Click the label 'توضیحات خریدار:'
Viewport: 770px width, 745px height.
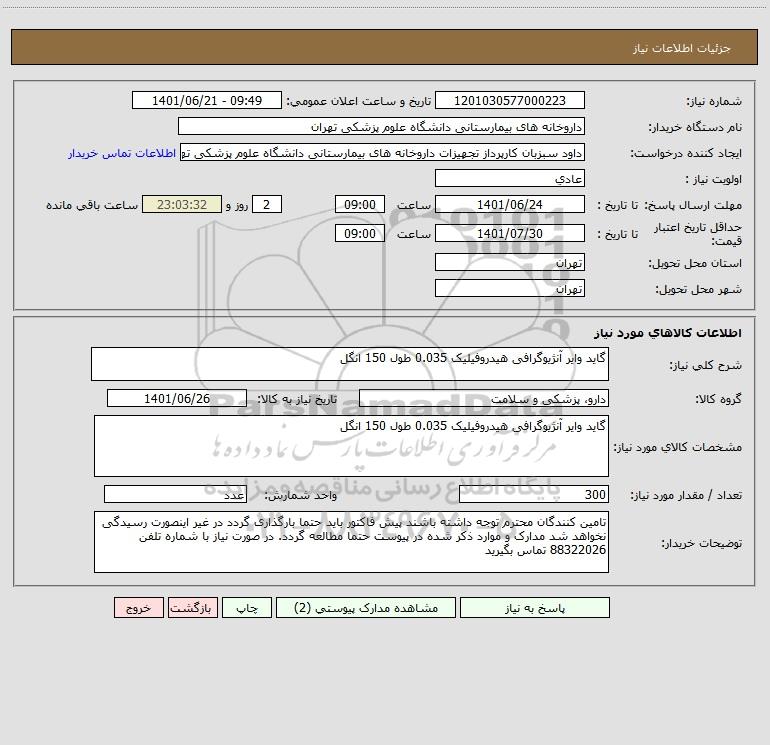click(702, 543)
